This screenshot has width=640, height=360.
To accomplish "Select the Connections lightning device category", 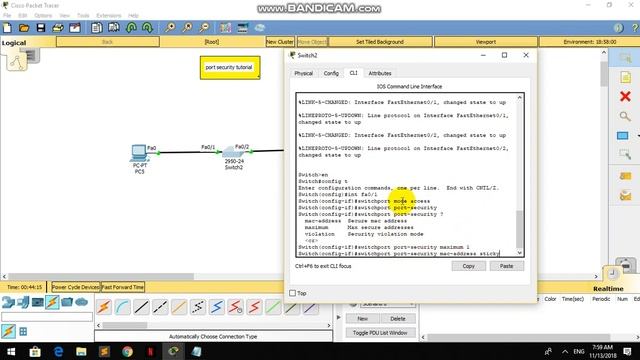I will tap(52, 302).
